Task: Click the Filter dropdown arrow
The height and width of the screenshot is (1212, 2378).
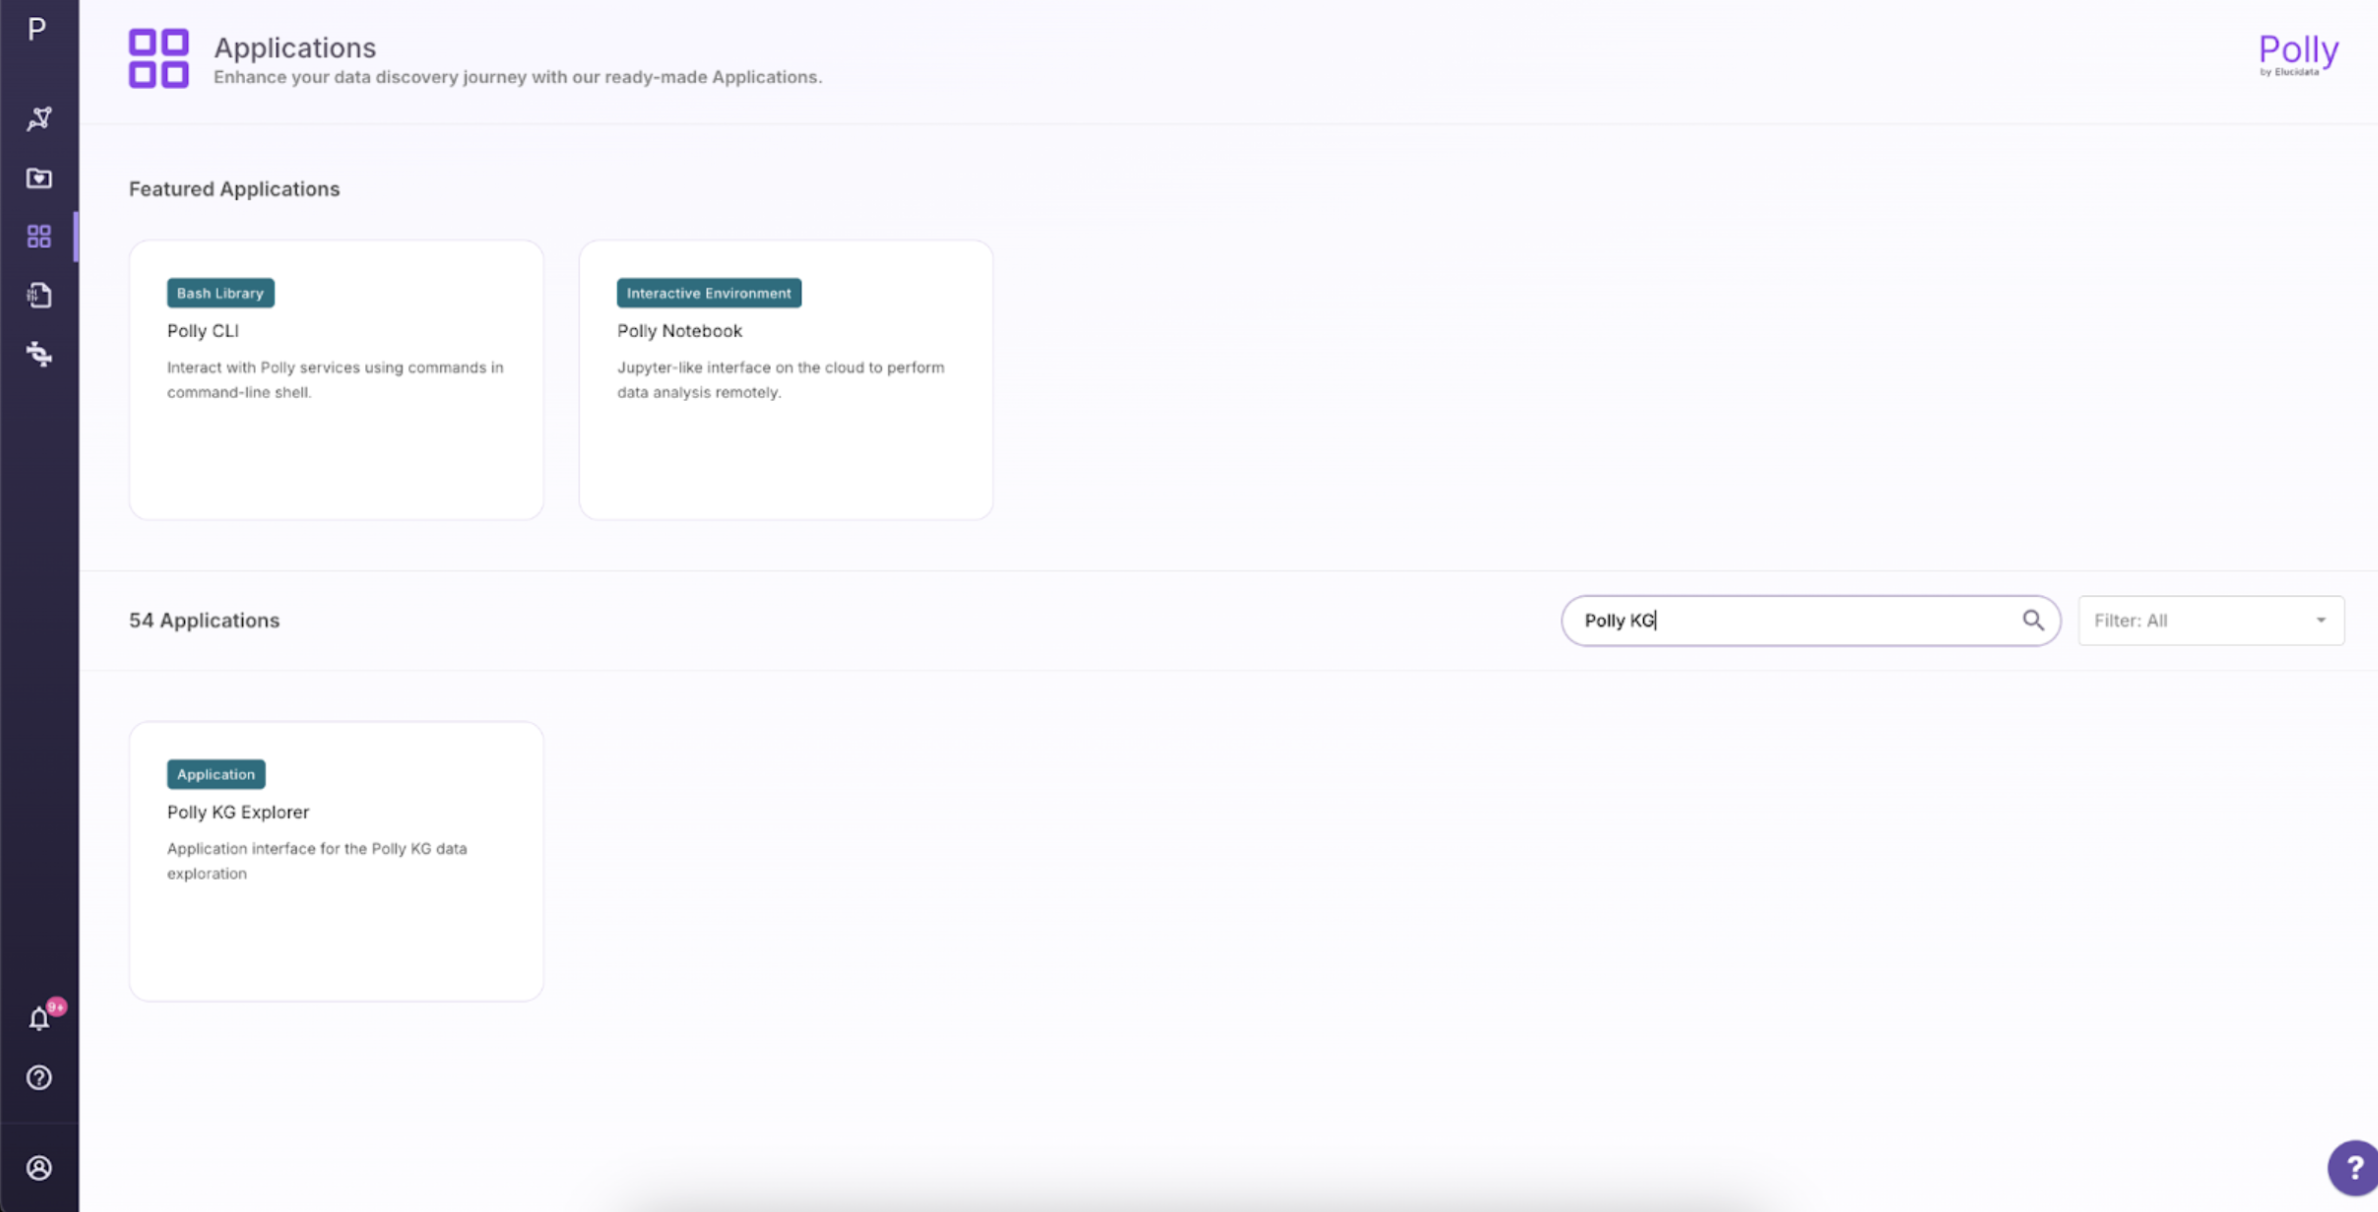Action: 2320,620
